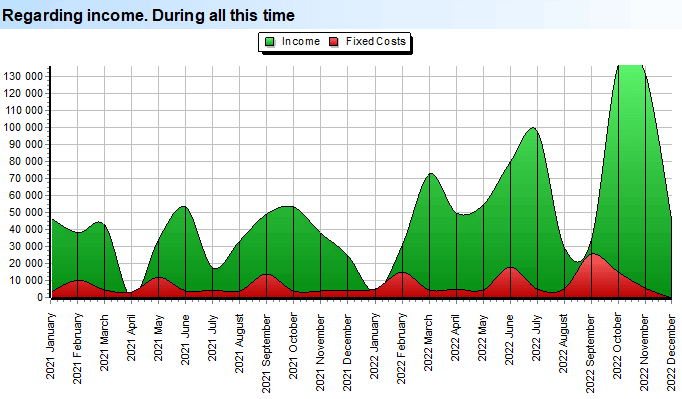Click the 130 000 value on y-axis
The image size is (682, 399).
coord(23,77)
